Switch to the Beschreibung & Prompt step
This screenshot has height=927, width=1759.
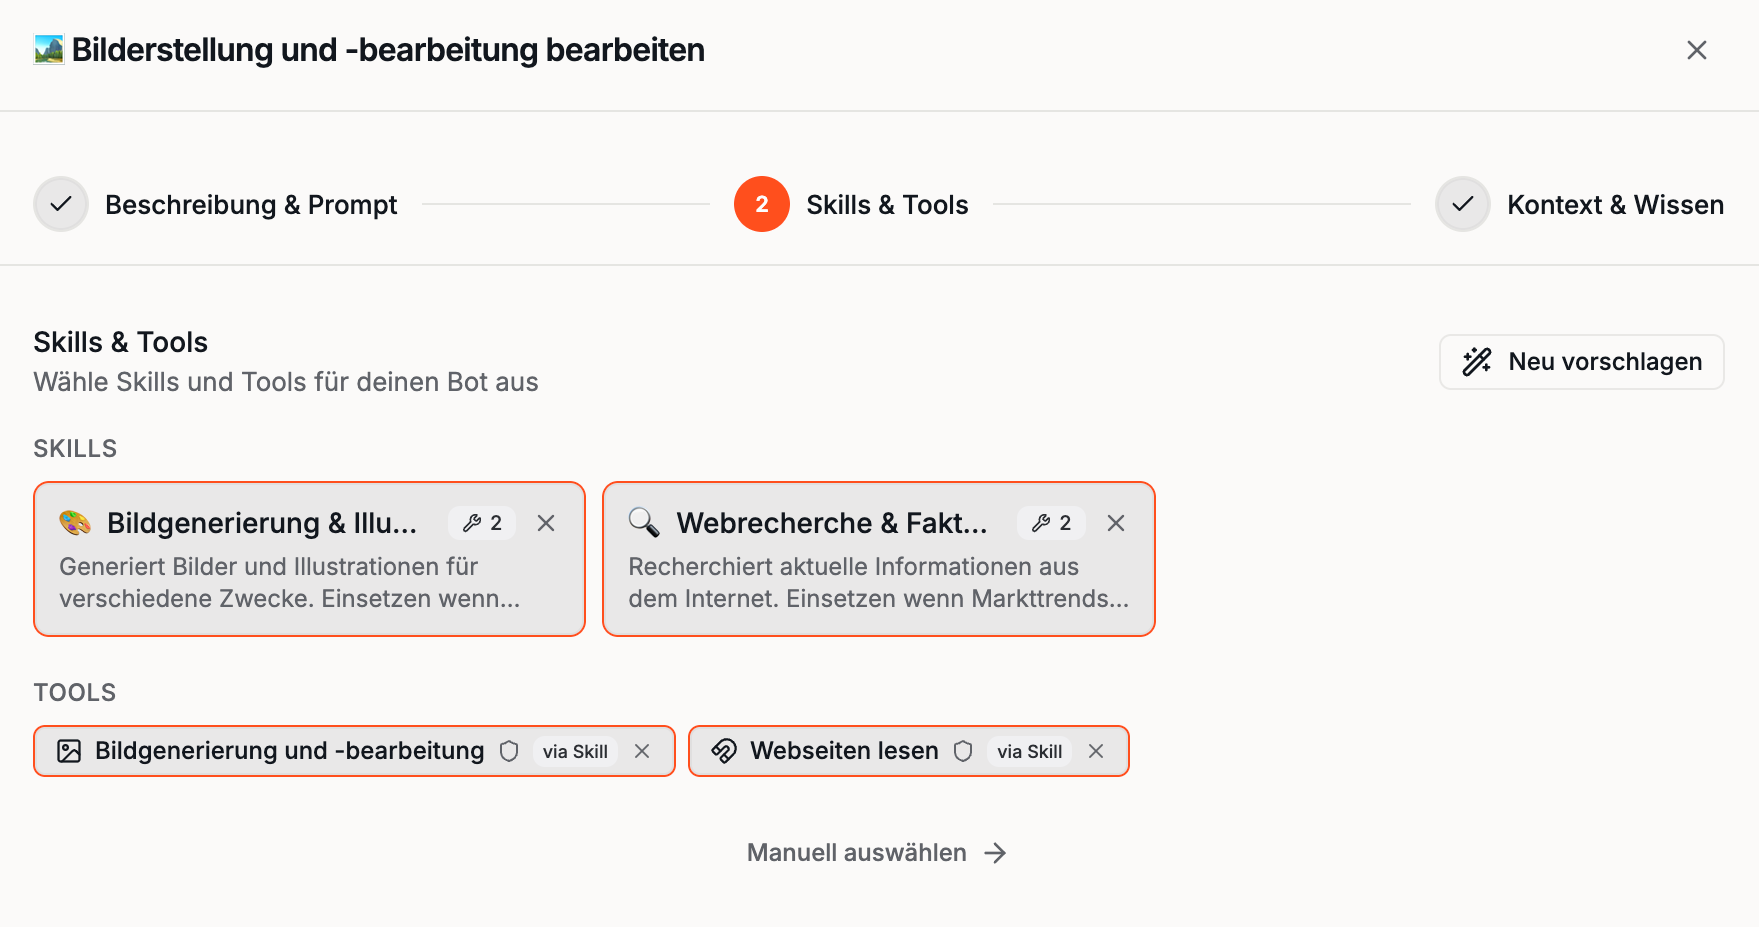coord(252,204)
